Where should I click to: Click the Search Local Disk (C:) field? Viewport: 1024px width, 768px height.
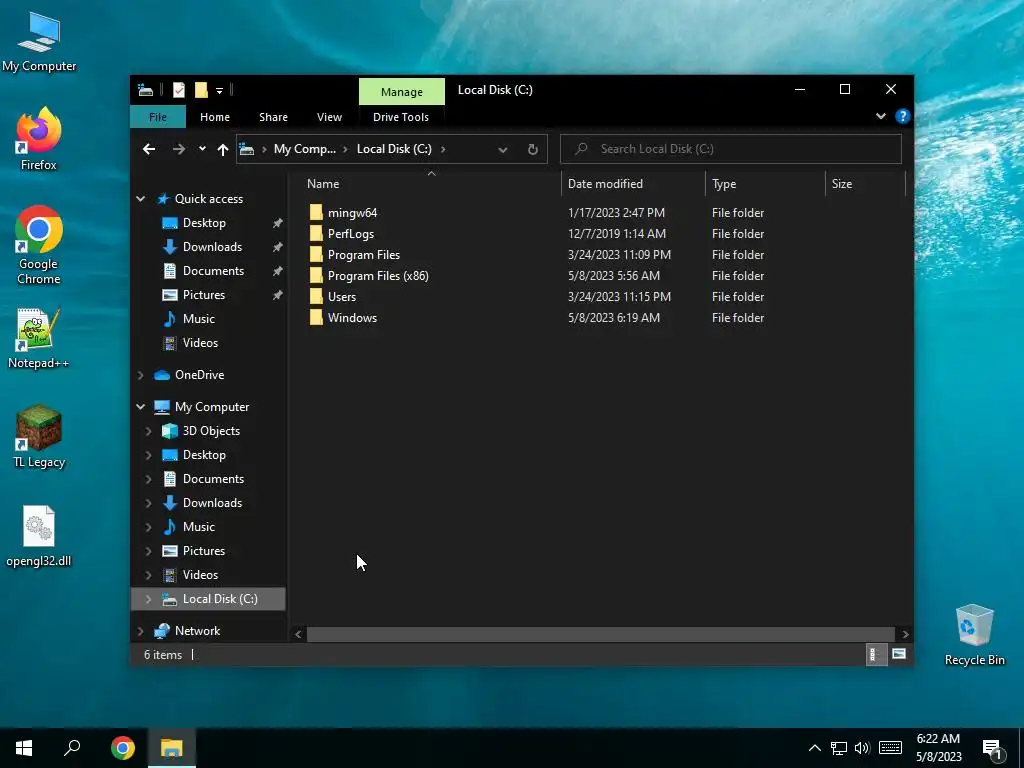point(731,149)
